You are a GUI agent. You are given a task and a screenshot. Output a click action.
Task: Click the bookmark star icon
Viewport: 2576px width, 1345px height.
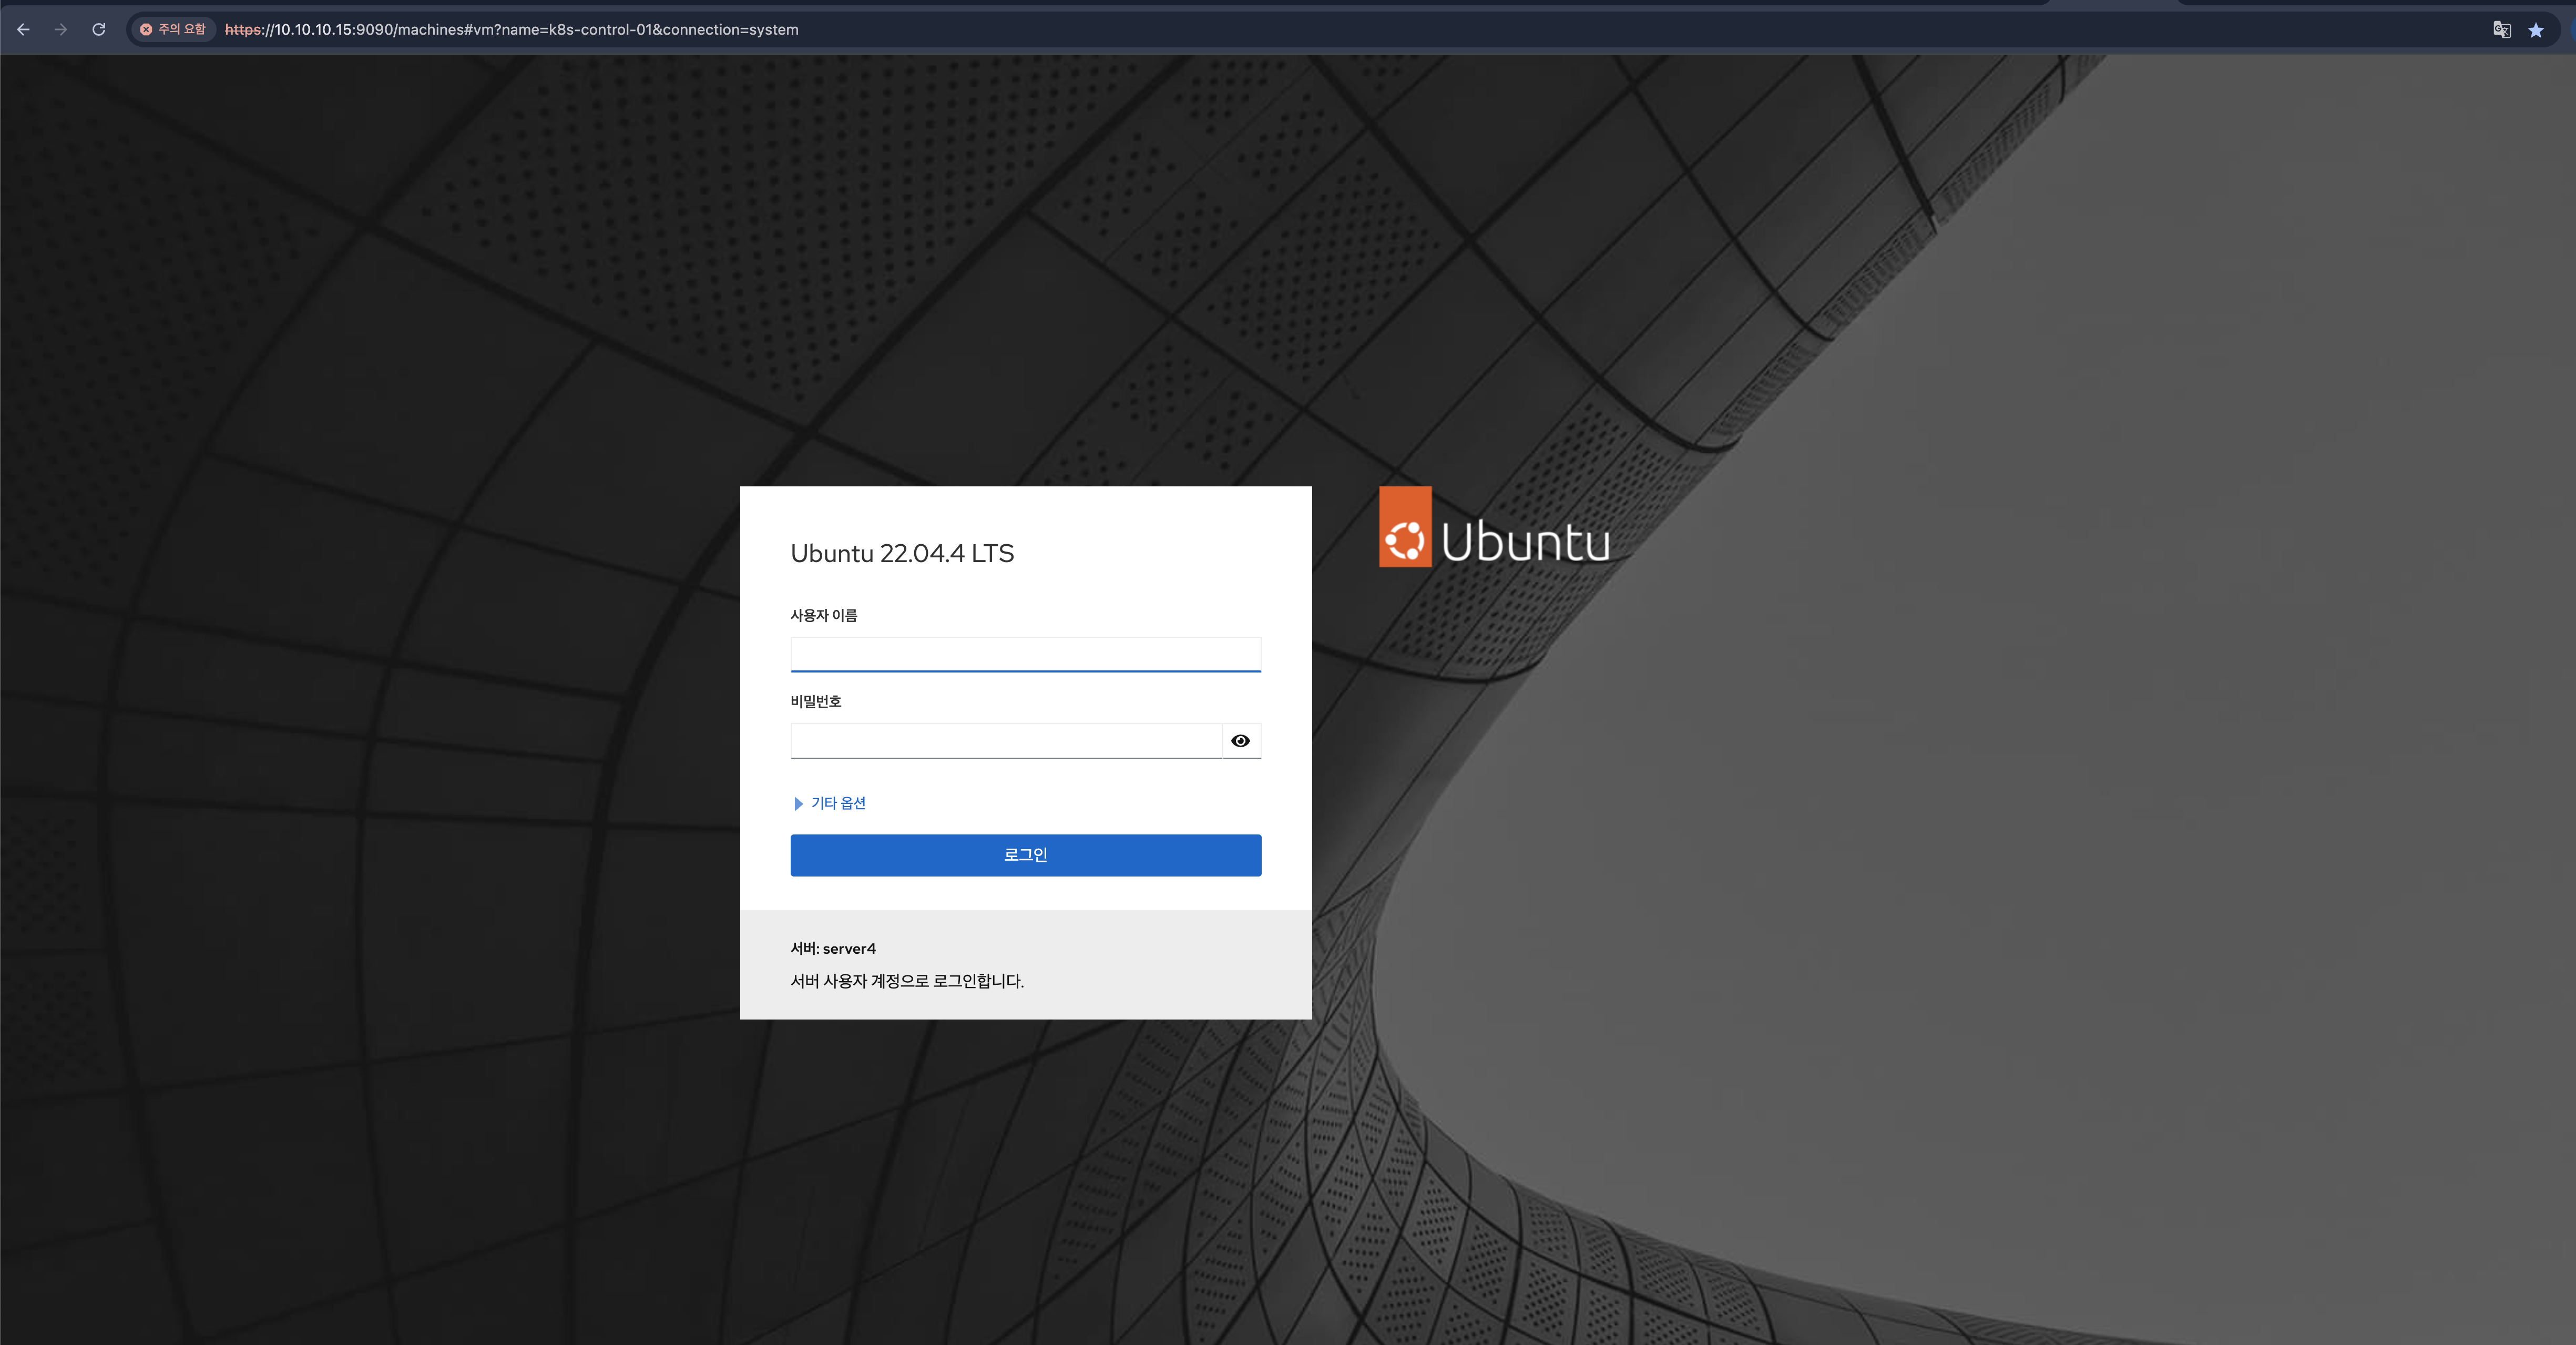tap(2535, 30)
